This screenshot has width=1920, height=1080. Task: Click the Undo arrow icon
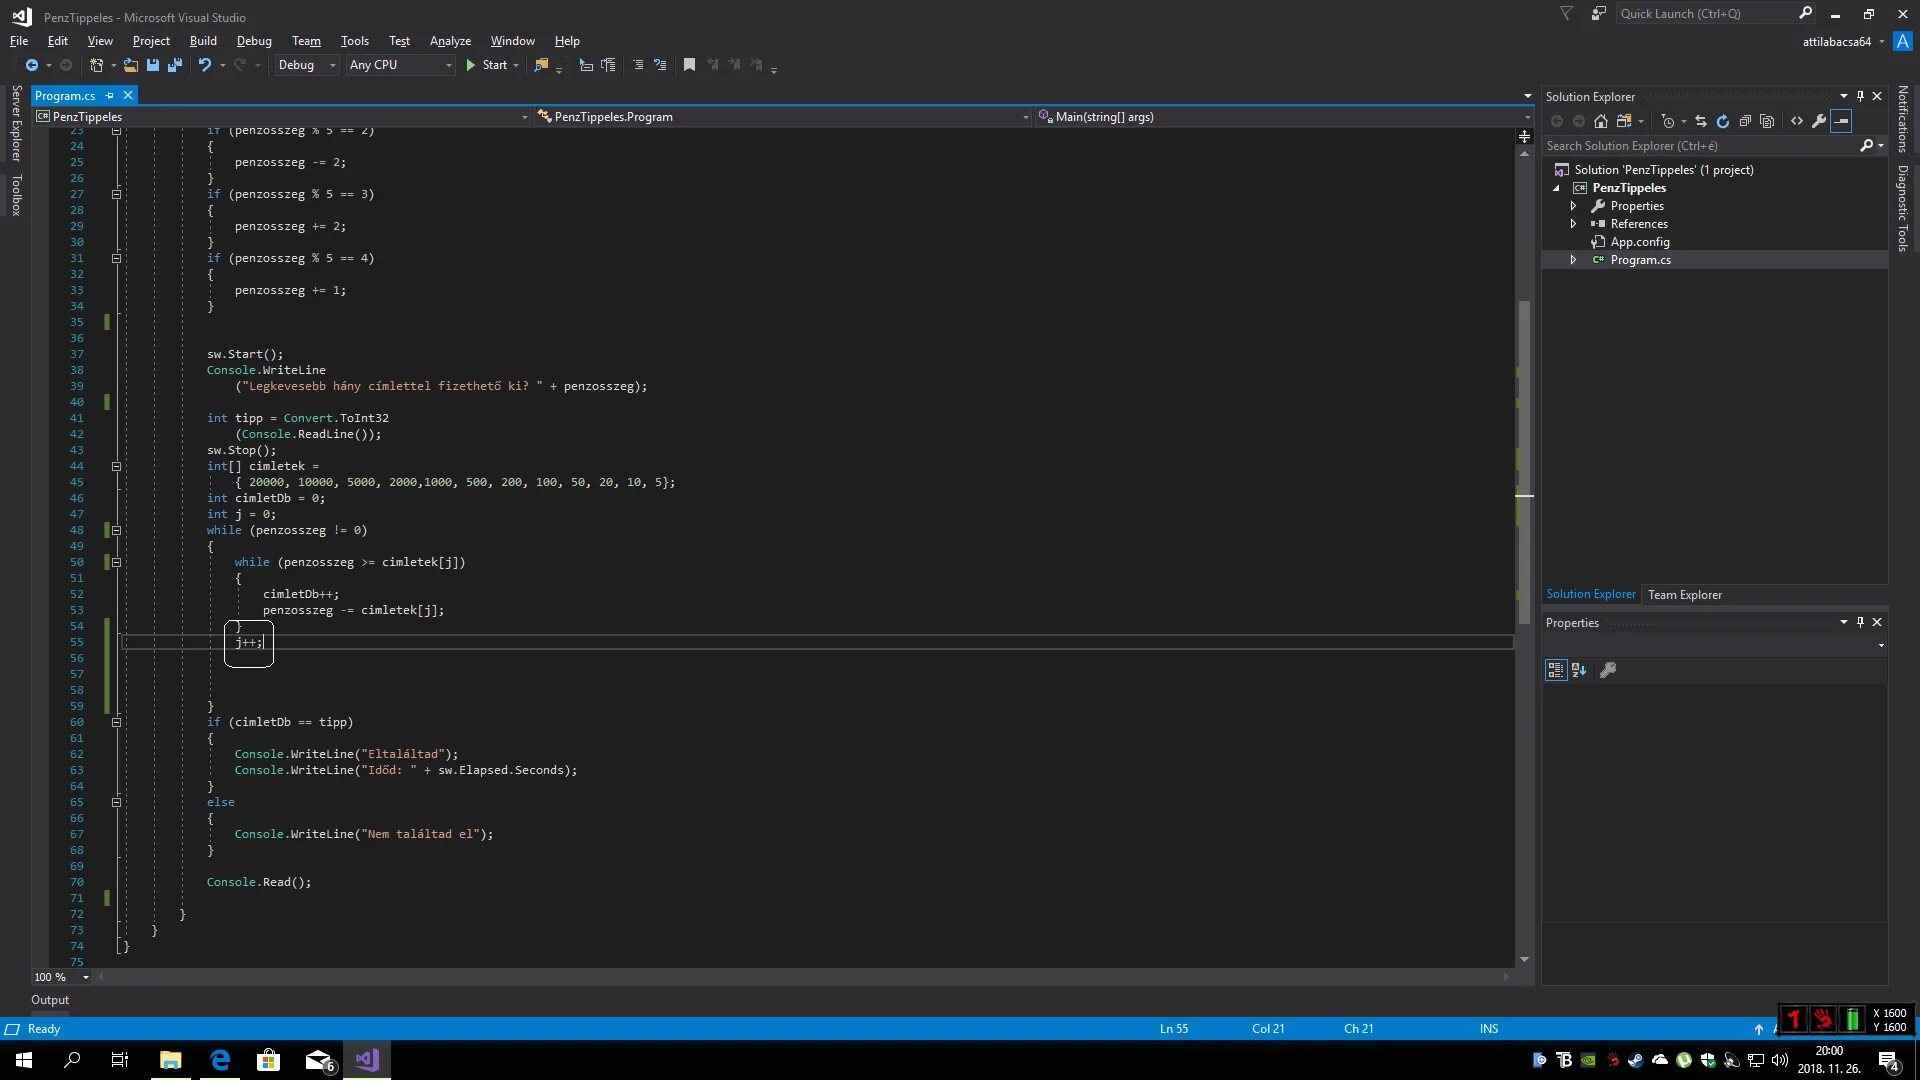pos(204,65)
